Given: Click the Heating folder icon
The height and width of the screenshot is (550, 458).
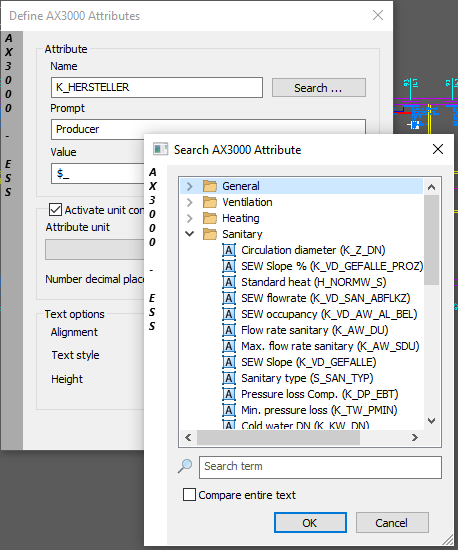Looking at the screenshot, I should [210, 218].
